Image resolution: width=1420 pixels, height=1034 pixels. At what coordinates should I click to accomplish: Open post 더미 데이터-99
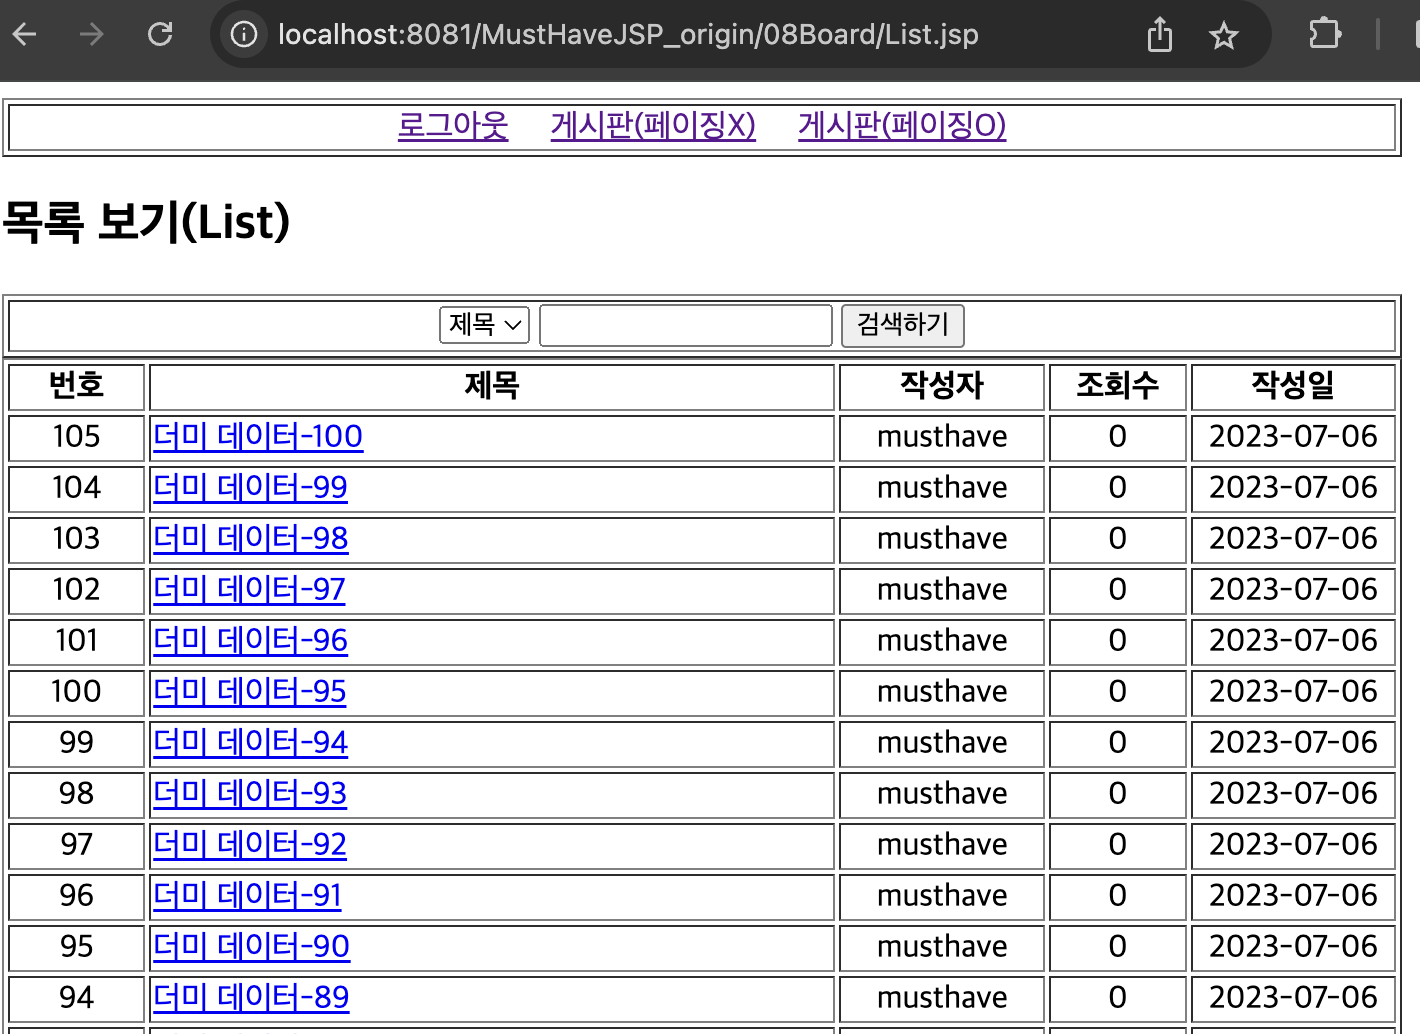coord(250,488)
